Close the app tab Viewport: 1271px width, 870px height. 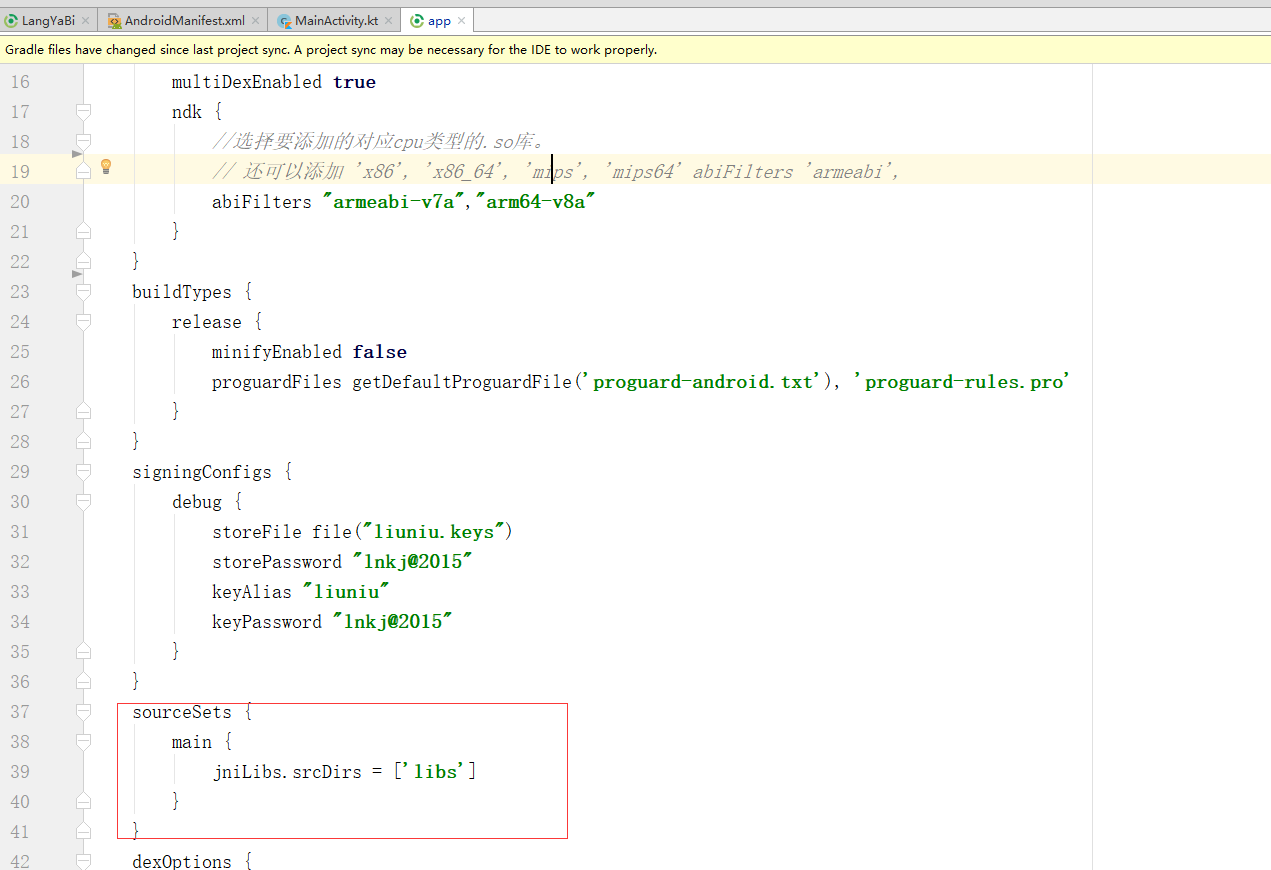point(462,21)
